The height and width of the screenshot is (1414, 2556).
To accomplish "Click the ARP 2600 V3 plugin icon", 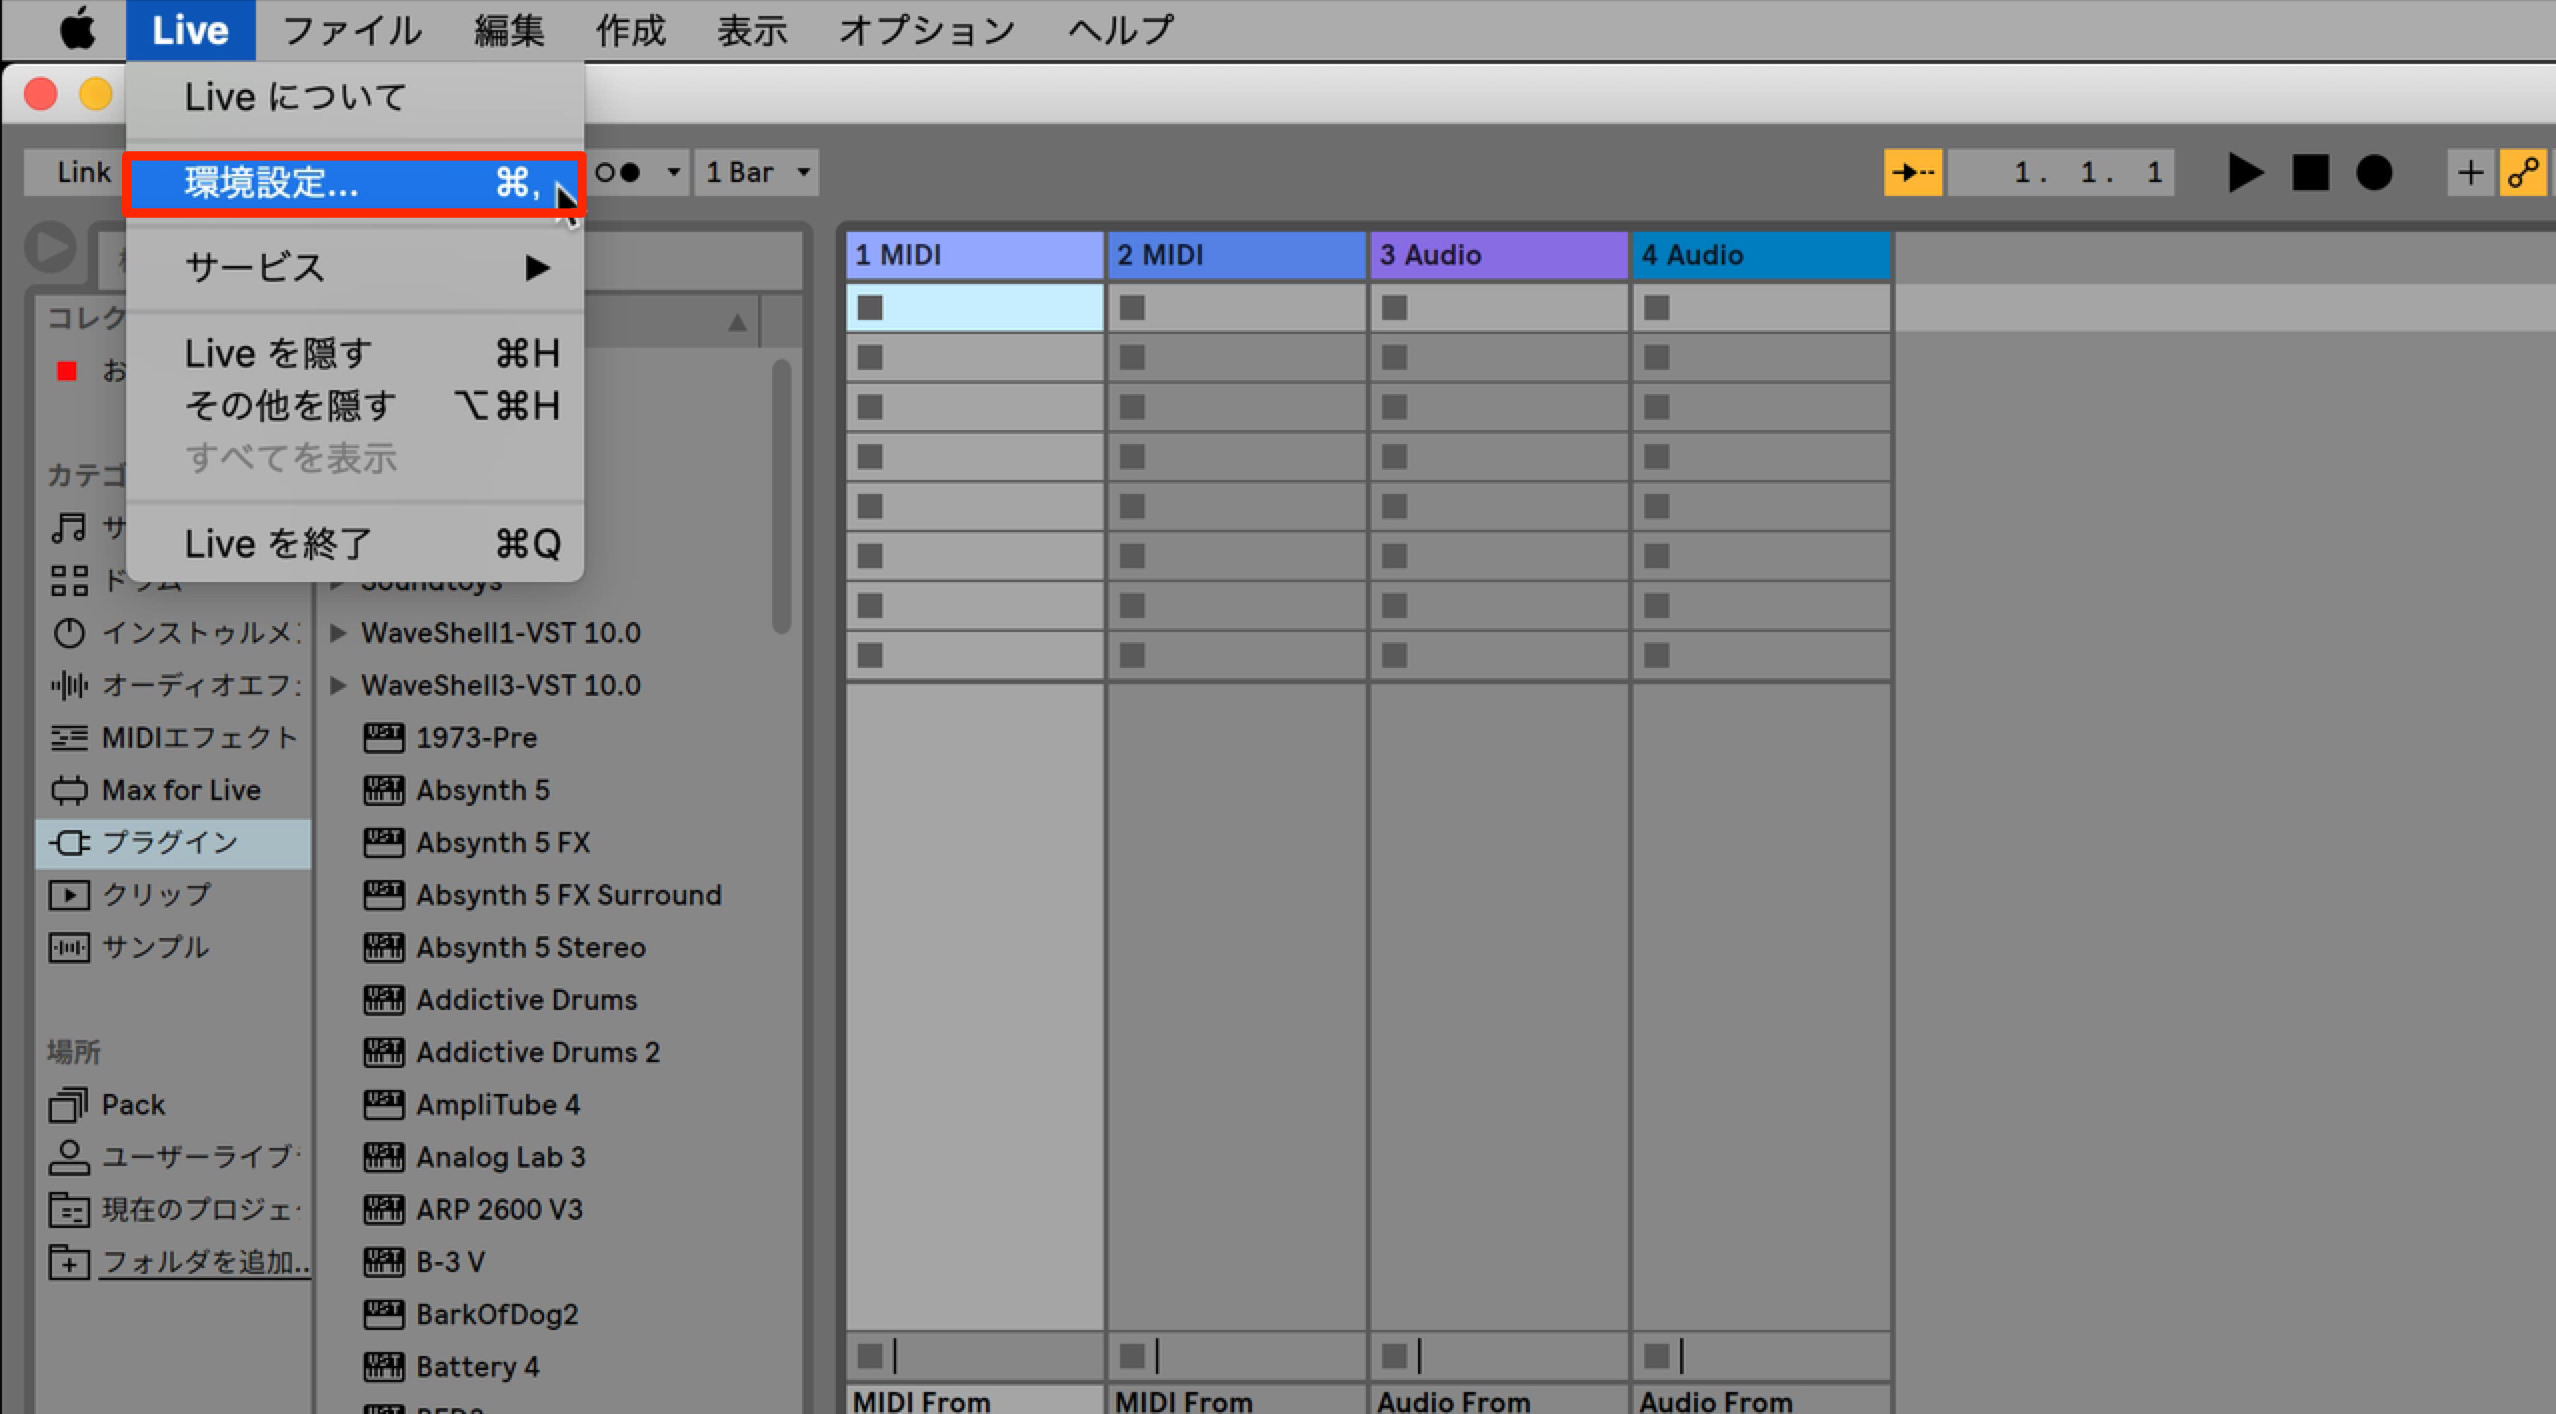I will (x=384, y=1210).
